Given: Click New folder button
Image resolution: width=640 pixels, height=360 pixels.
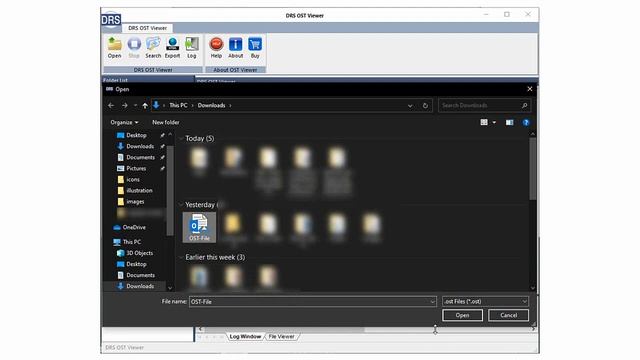Looking at the screenshot, I should [166, 122].
